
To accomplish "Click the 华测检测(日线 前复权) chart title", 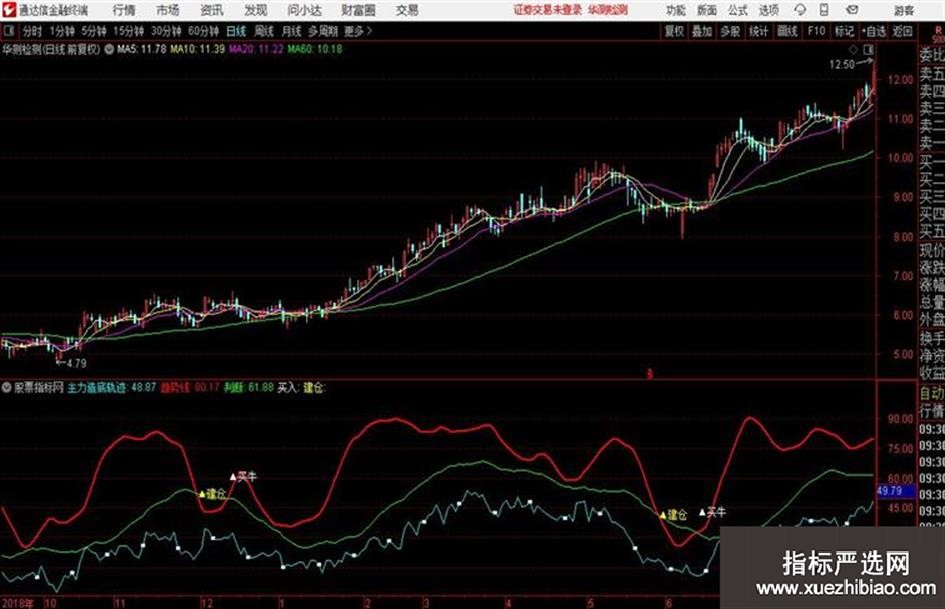I will pyautogui.click(x=51, y=49).
